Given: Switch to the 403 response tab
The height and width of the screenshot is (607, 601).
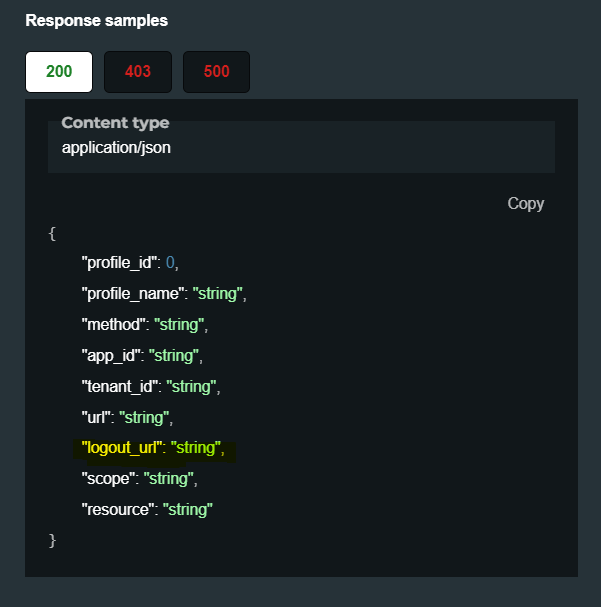Looking at the screenshot, I should tap(138, 72).
